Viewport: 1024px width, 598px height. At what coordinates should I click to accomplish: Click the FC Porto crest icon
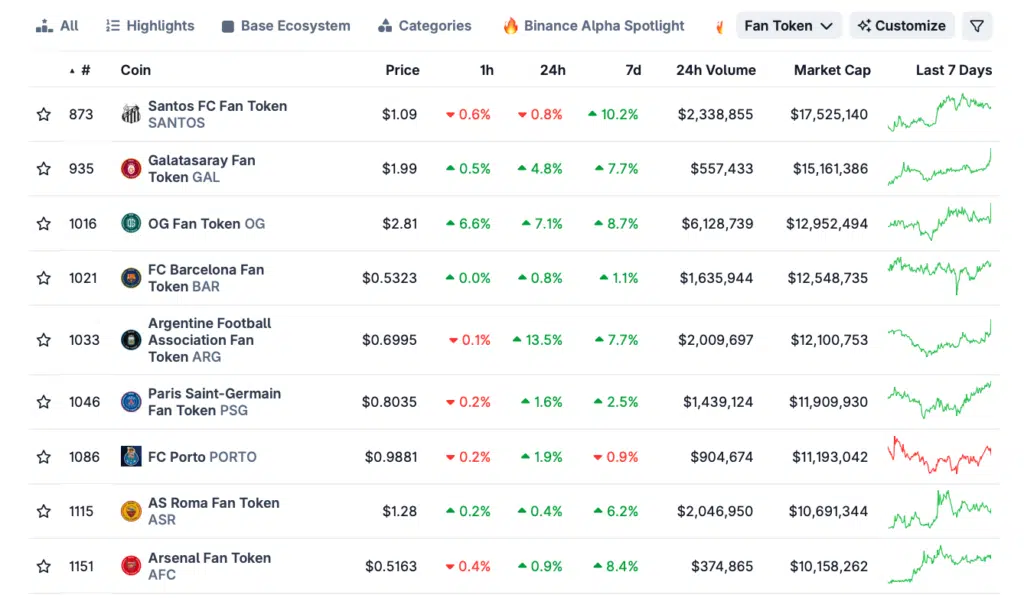click(x=131, y=457)
